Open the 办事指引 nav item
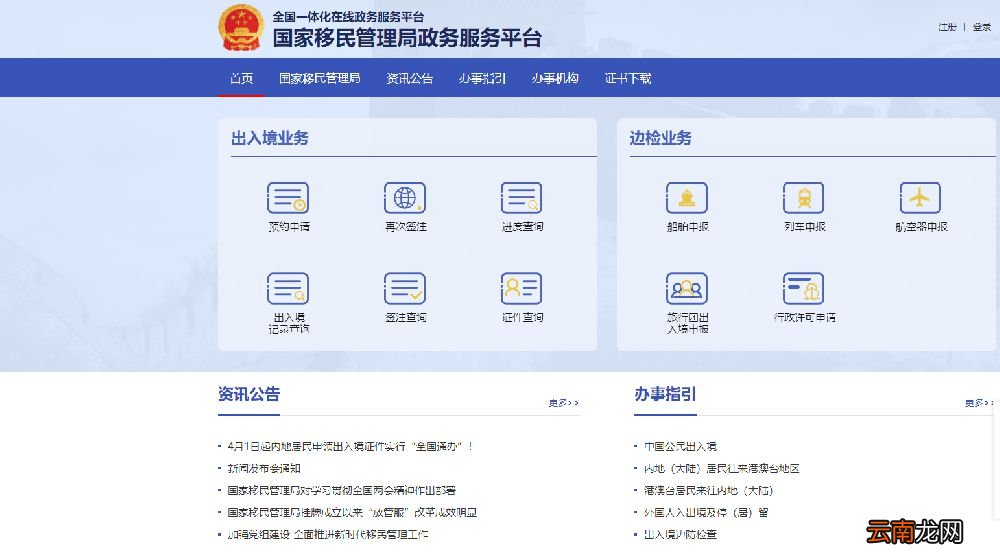 (482, 78)
